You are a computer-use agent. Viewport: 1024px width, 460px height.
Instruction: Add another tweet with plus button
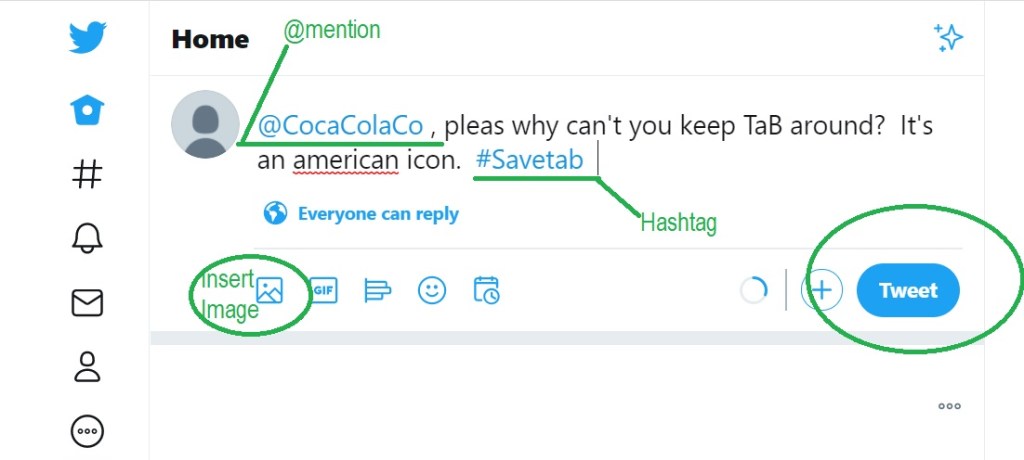(x=821, y=291)
